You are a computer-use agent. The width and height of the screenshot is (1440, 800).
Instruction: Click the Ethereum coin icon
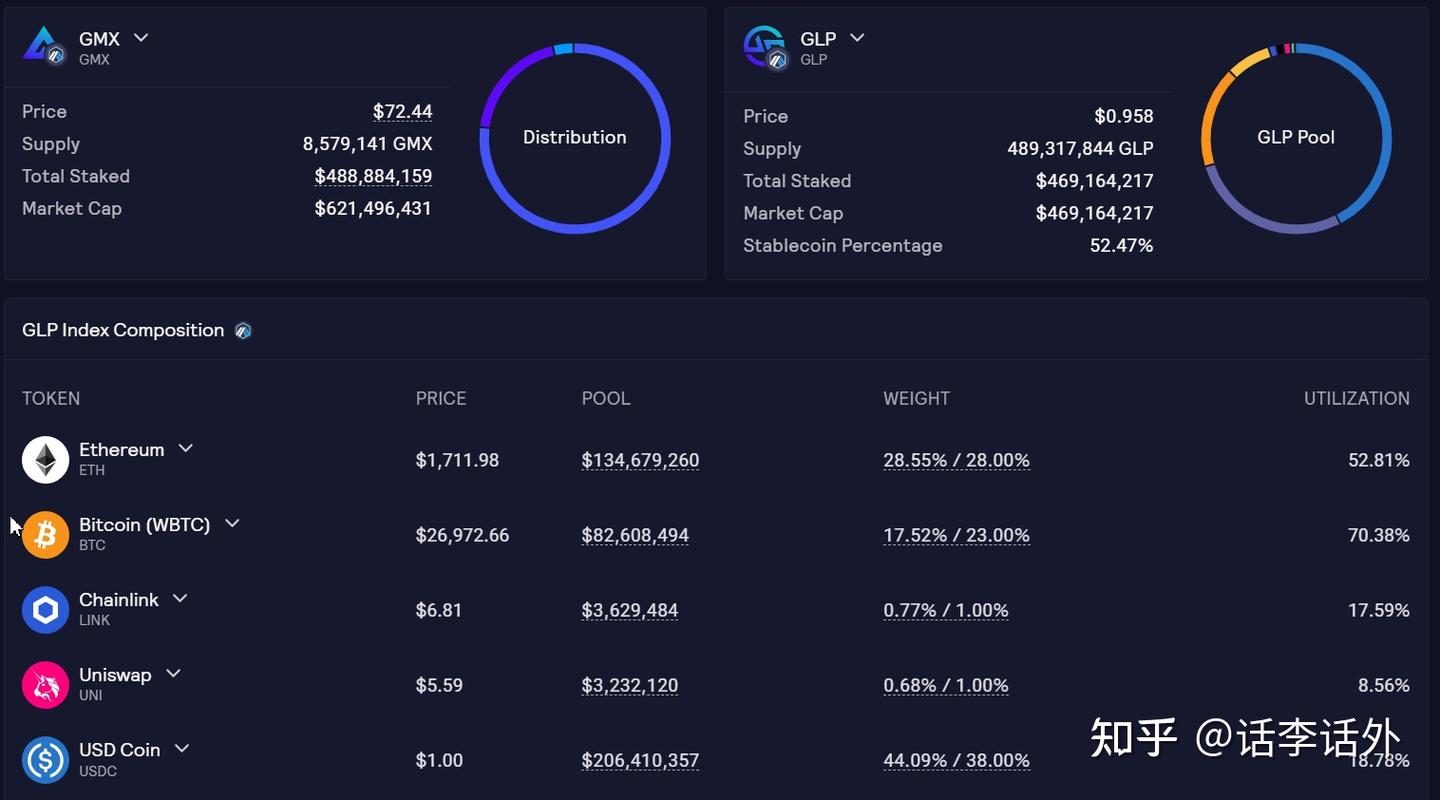45,460
